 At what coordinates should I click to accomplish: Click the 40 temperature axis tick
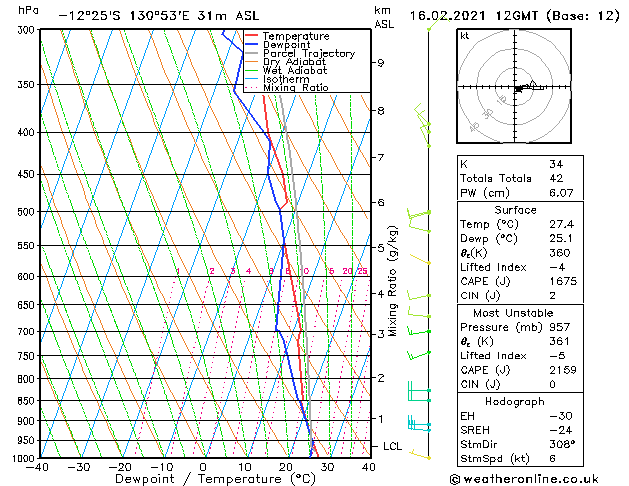point(369,468)
